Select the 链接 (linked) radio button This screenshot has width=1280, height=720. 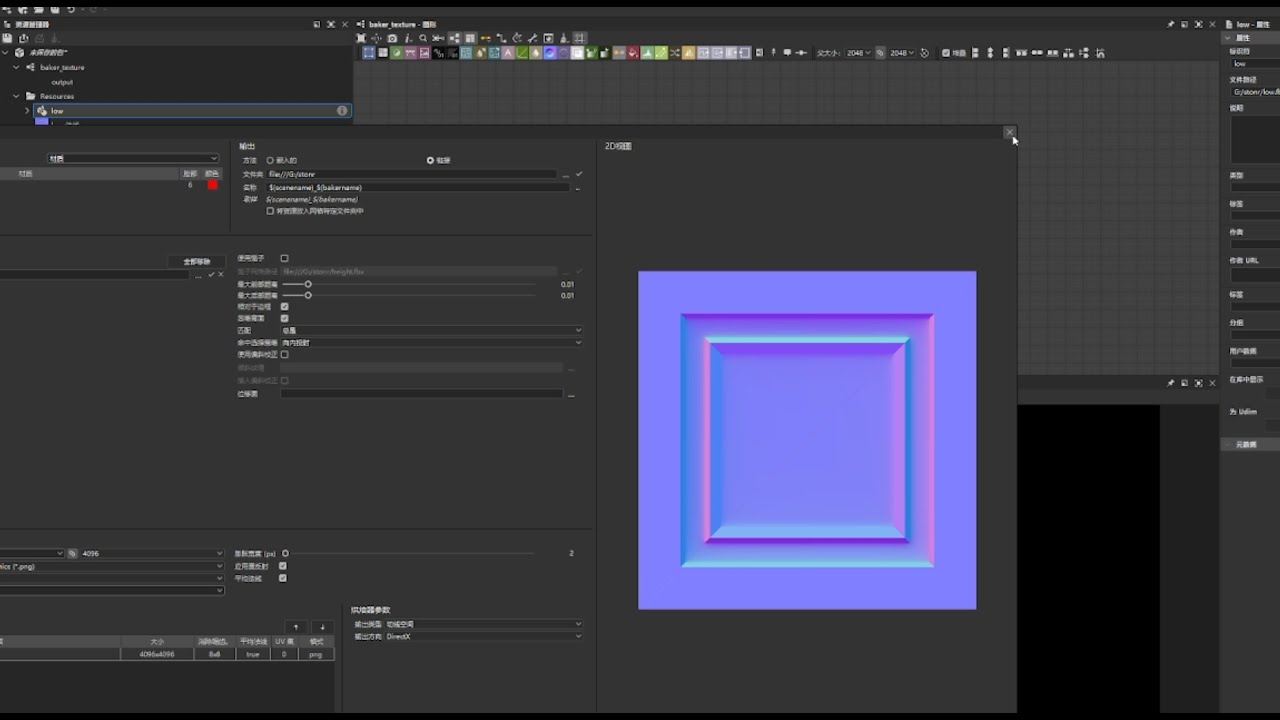click(x=430, y=160)
